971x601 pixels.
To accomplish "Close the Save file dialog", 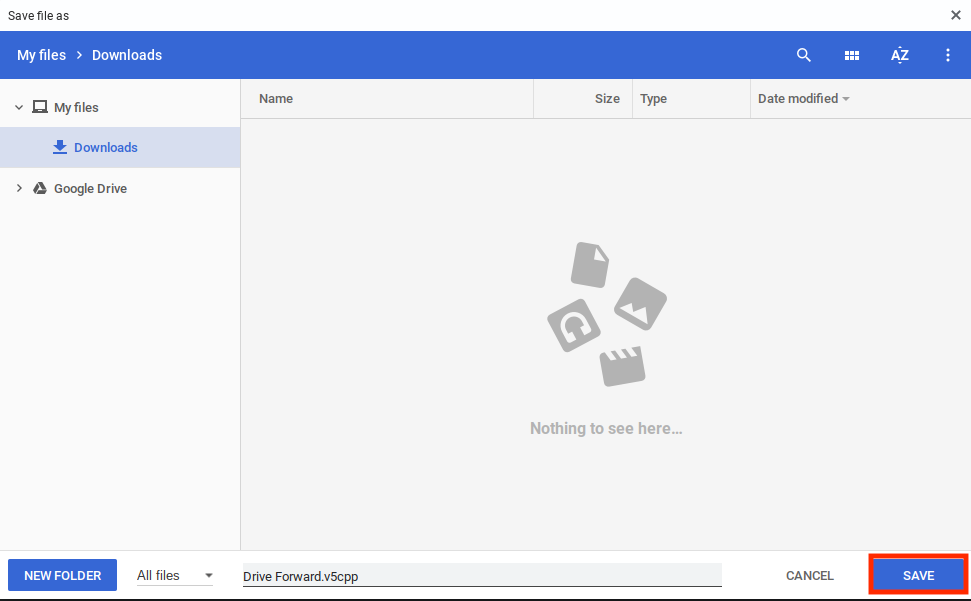I will click(955, 15).
